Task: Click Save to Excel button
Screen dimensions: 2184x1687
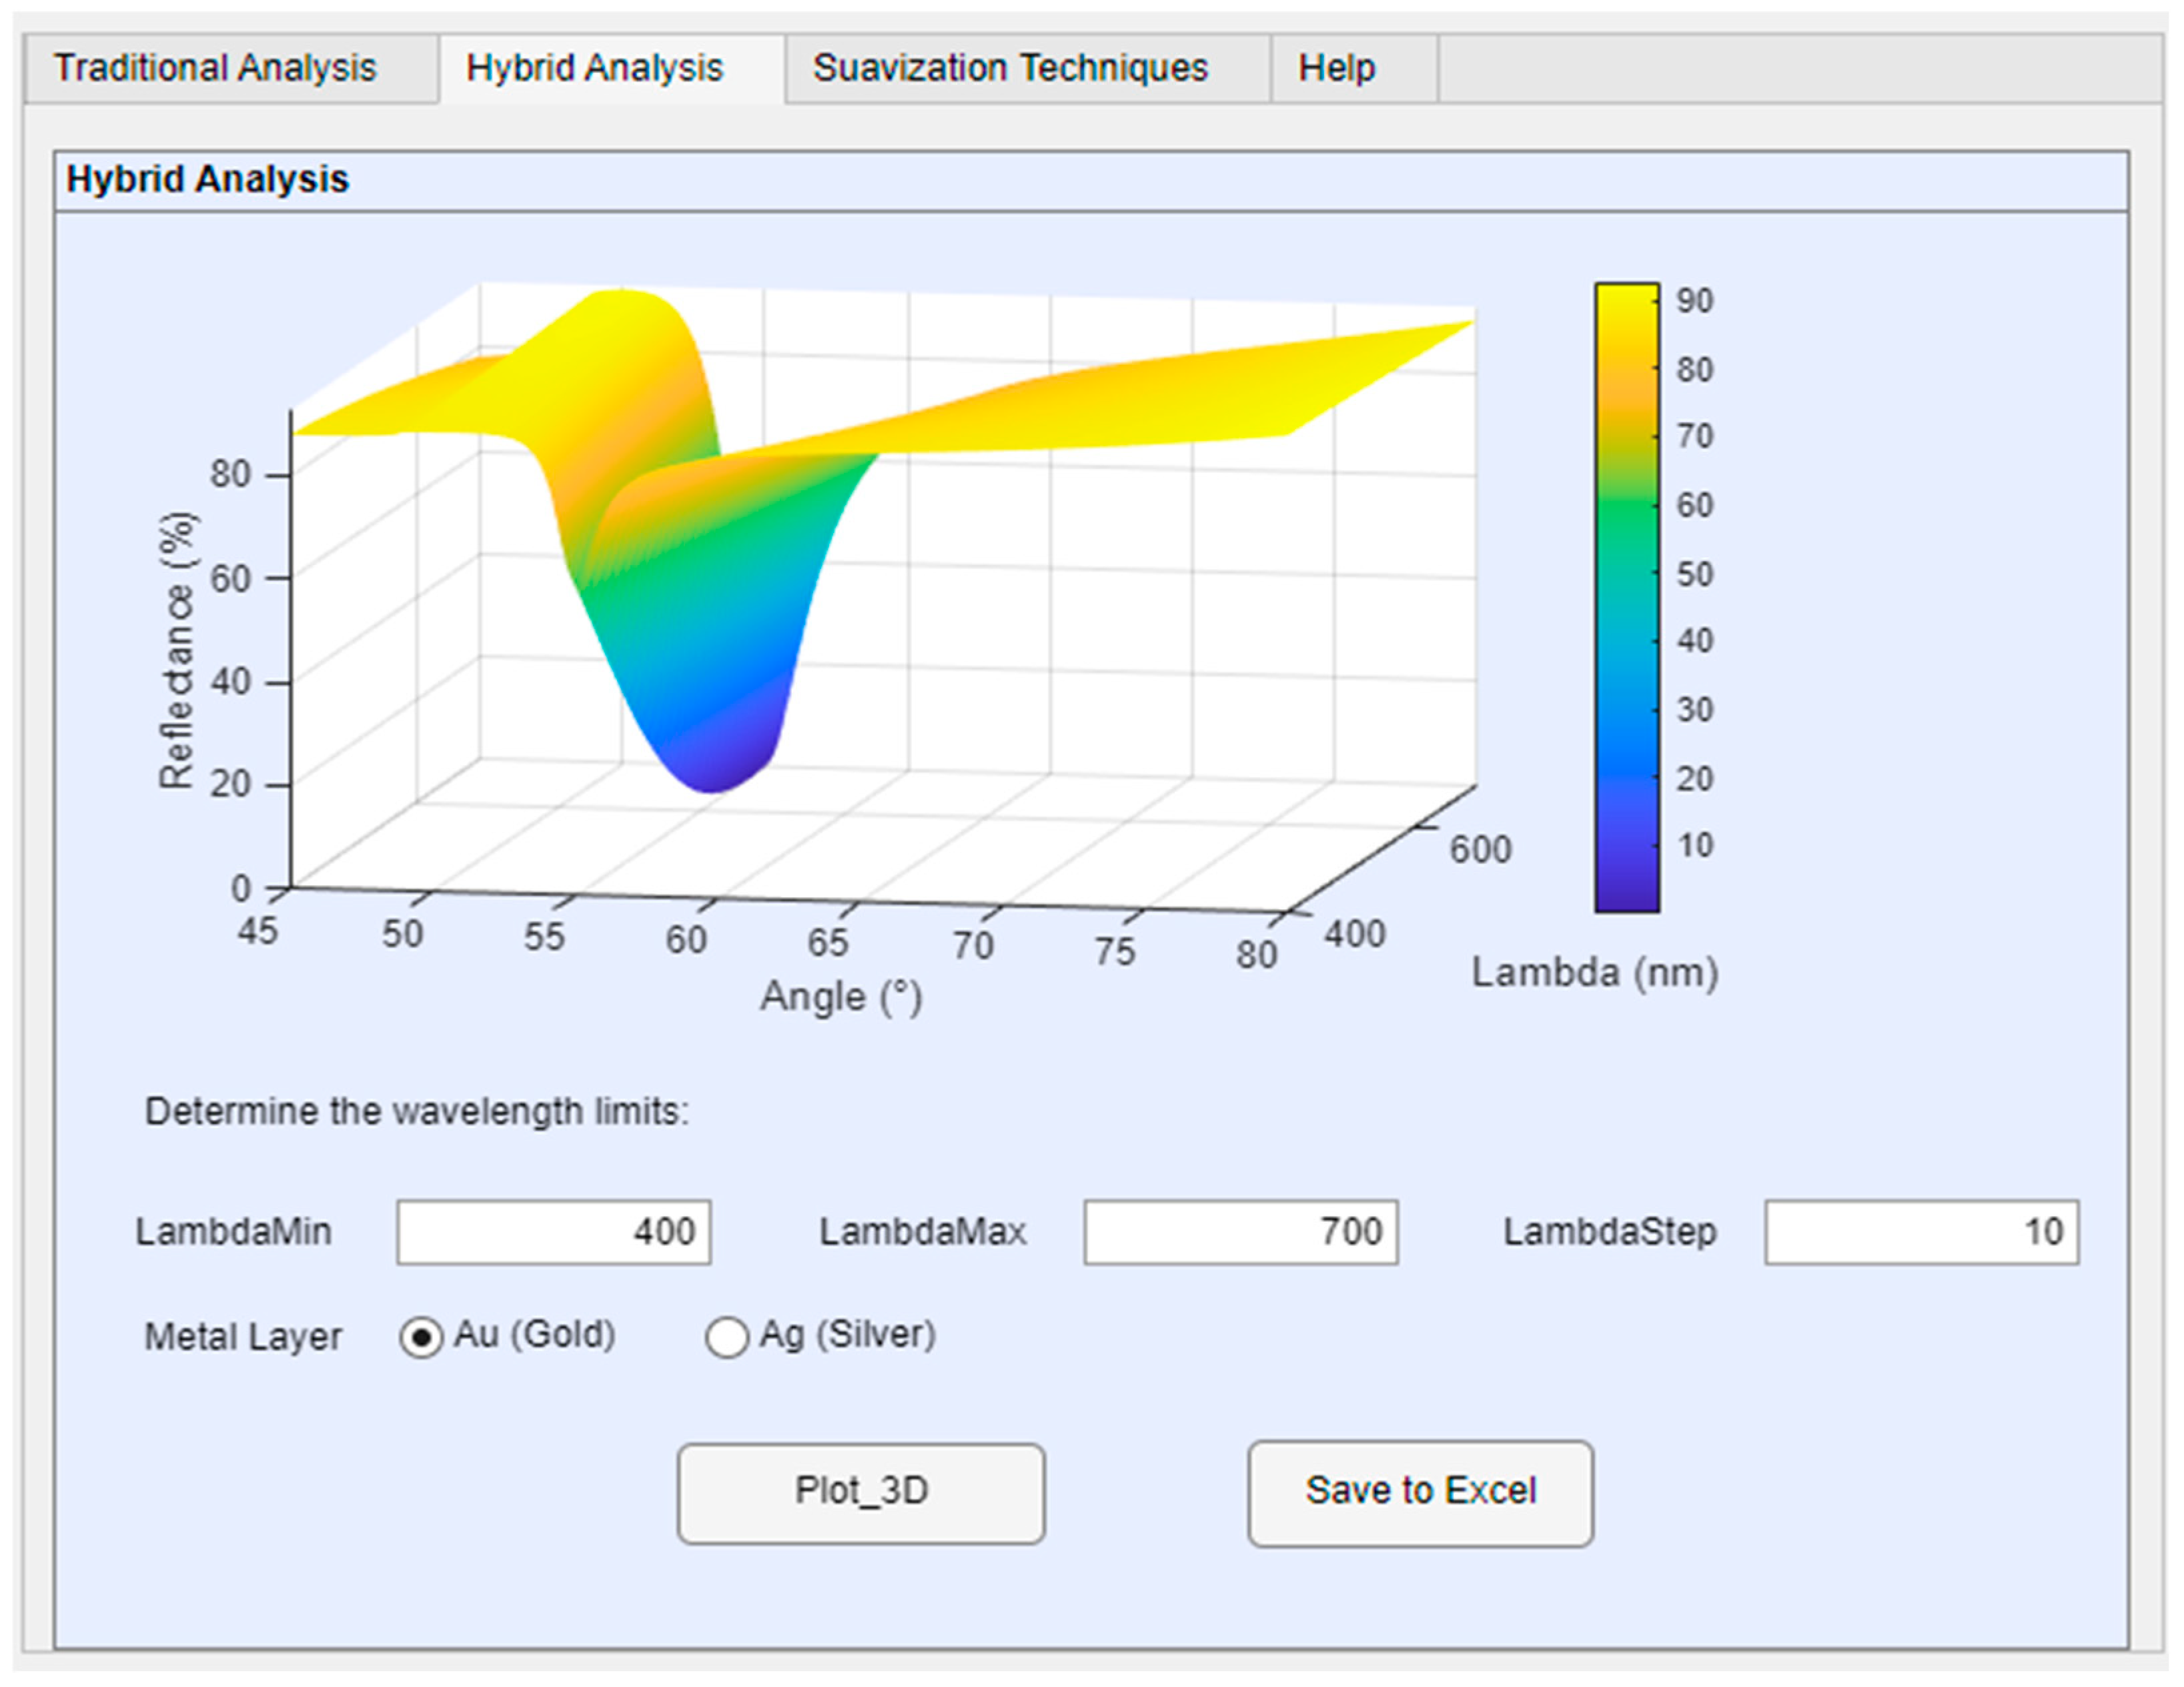Action: (x=1420, y=1493)
